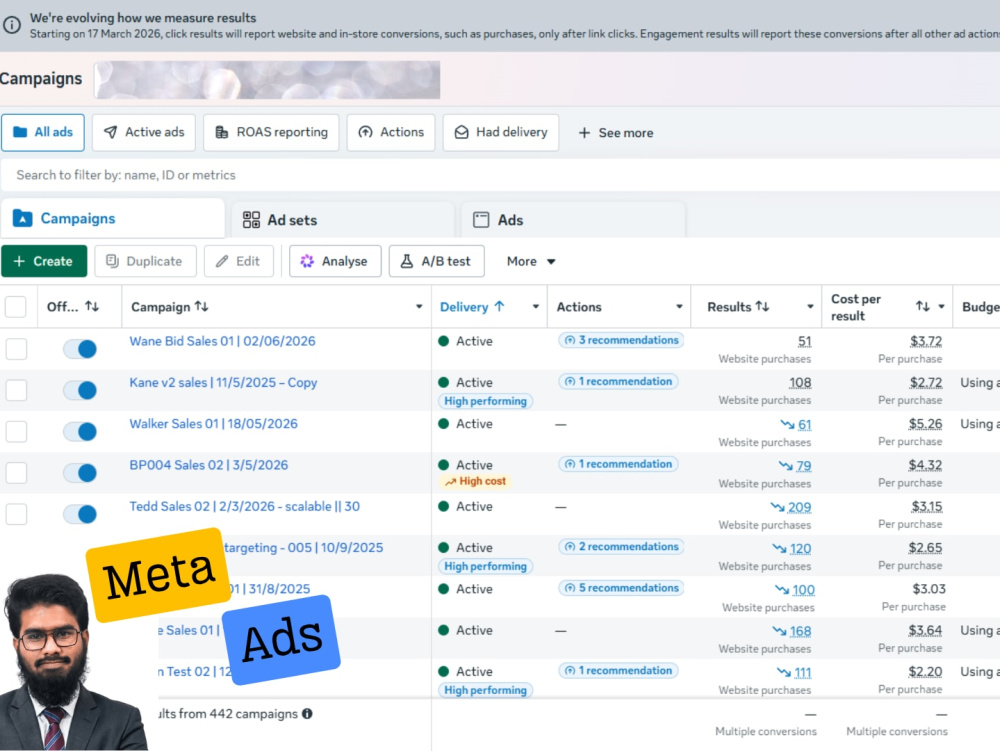Click 3 recommendations on Wane Bid row

621,340
